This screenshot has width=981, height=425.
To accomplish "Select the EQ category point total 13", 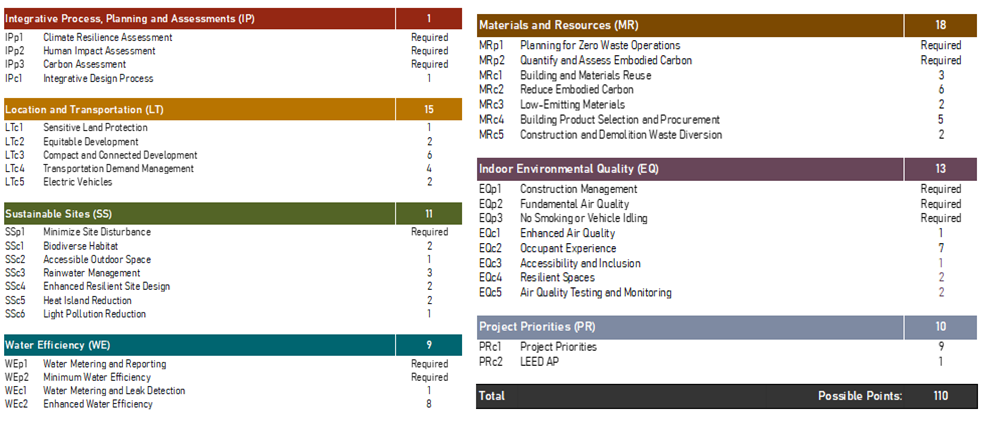I will [x=941, y=169].
